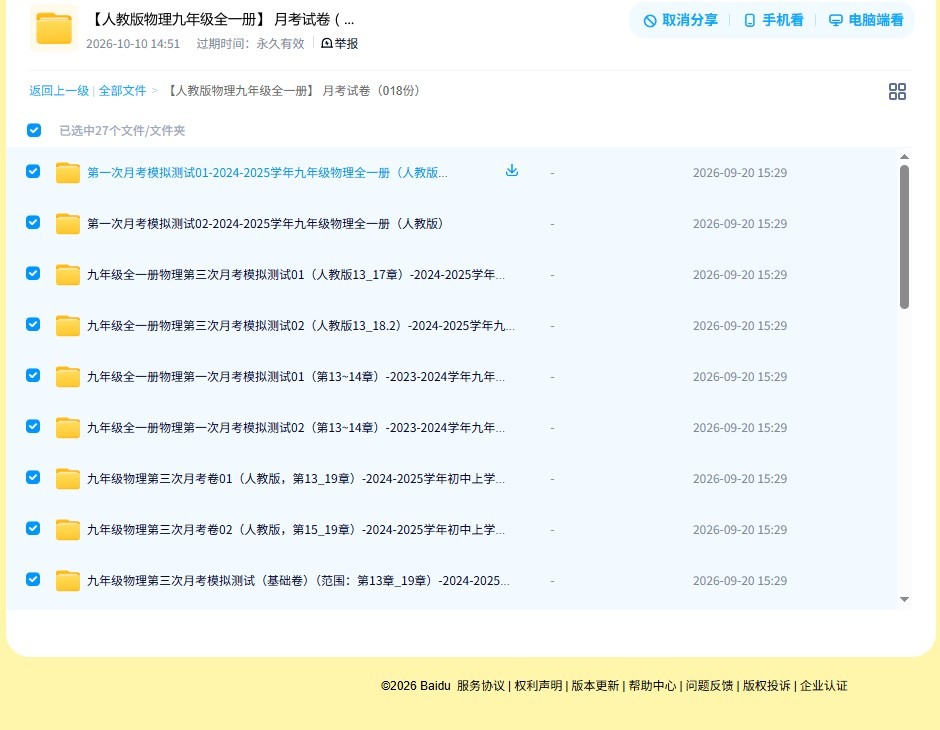The height and width of the screenshot is (730, 940).
Task: Open folder 第一次月考模拟测试01-2024-2025学年九年级物理全一册
Action: (x=267, y=173)
